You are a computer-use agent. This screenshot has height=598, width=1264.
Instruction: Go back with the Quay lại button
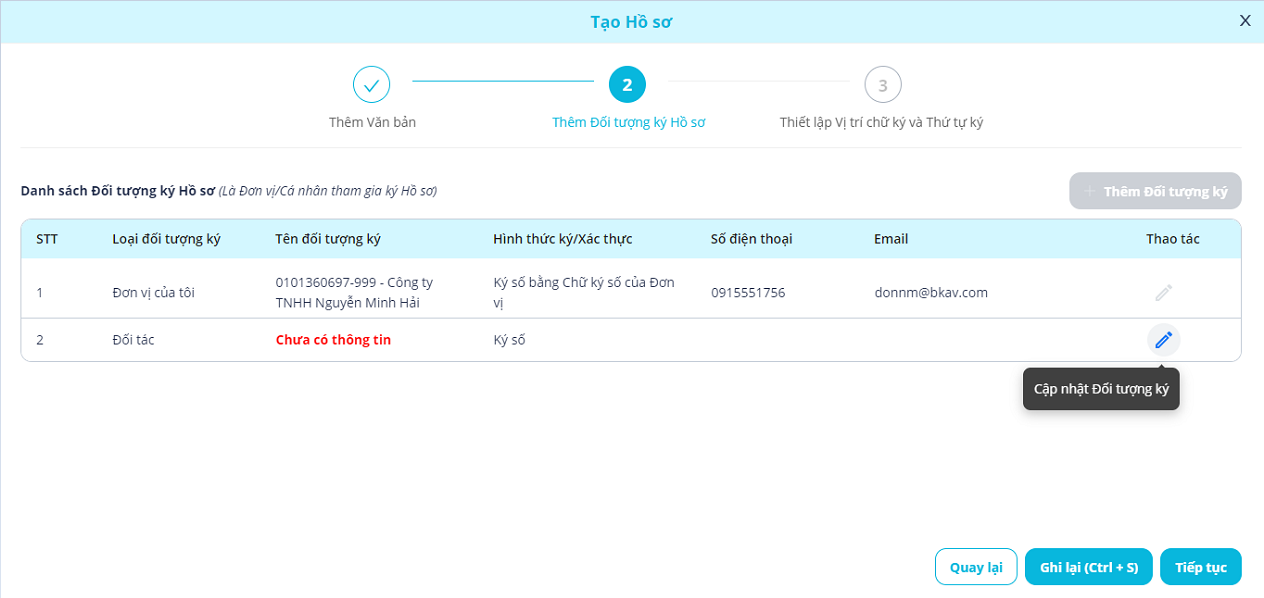(975, 567)
